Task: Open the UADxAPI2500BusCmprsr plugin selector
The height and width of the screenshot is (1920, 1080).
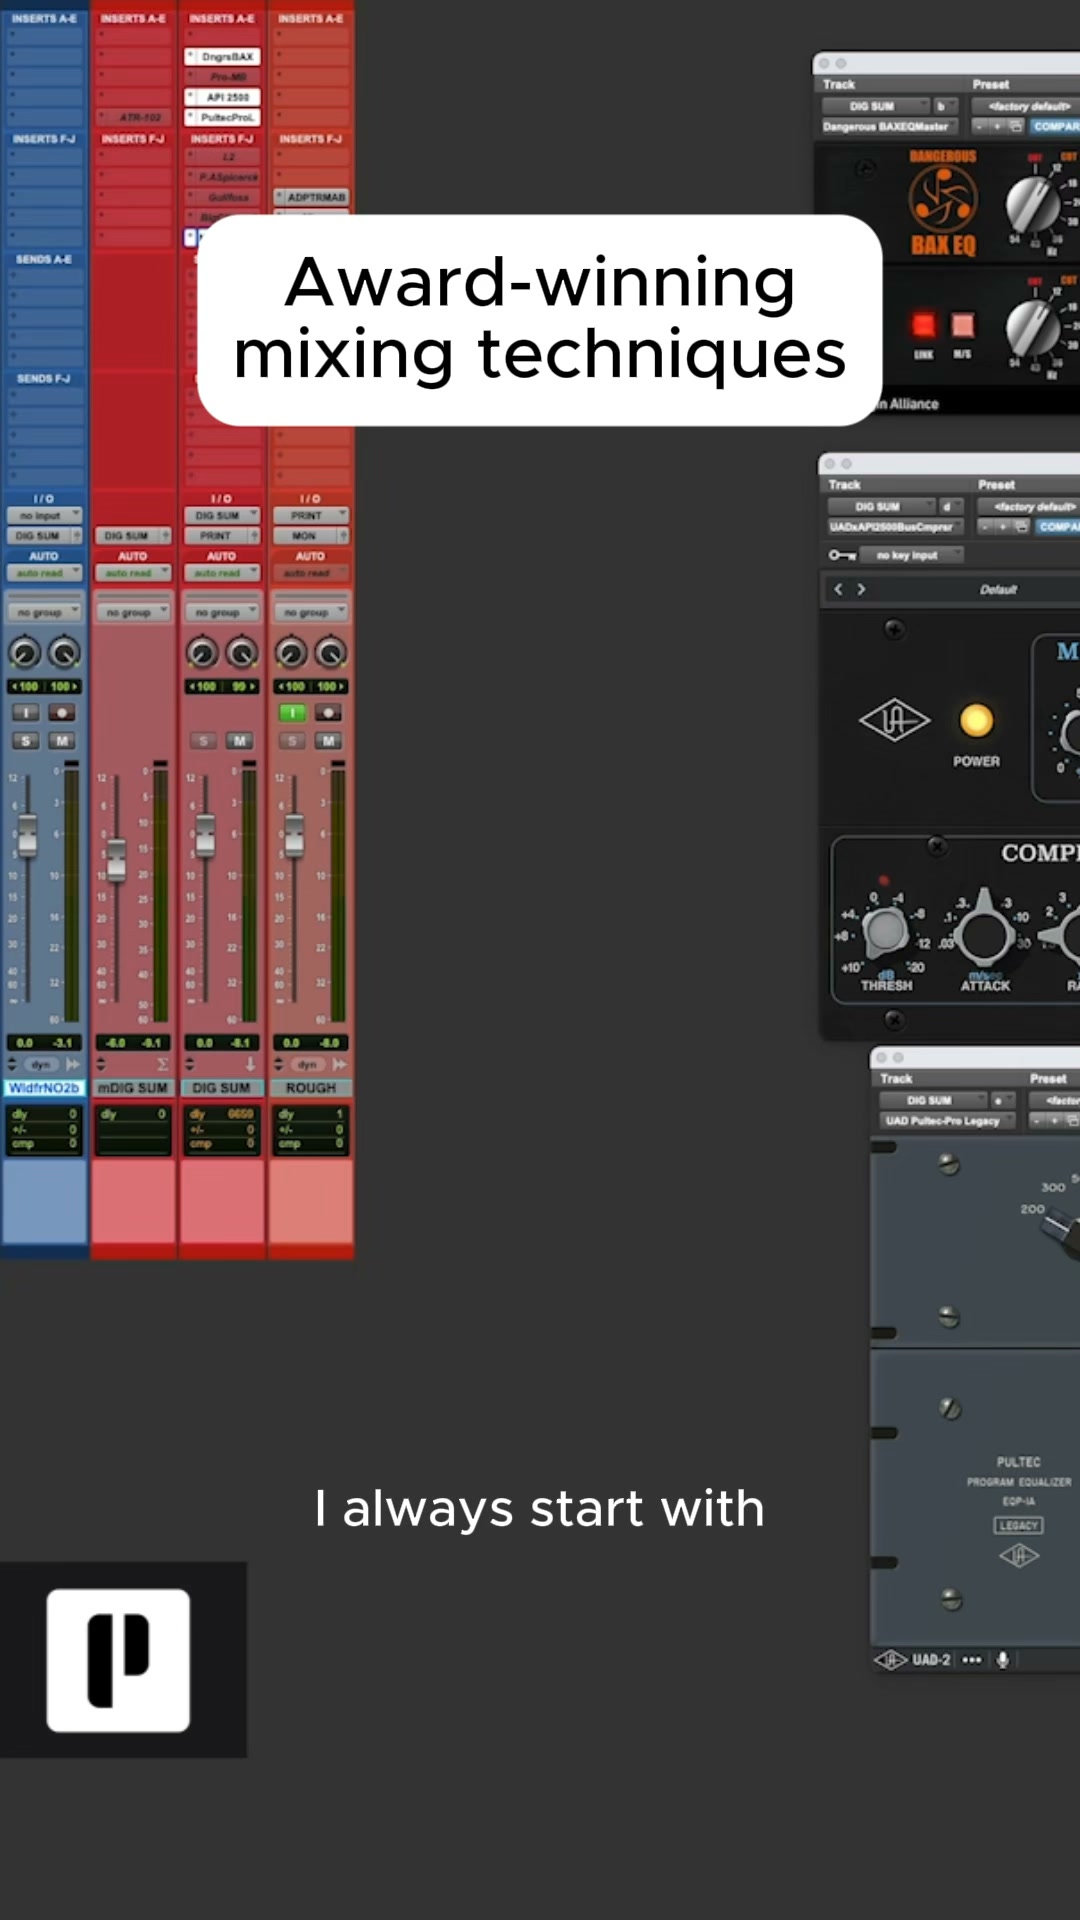Action: pos(895,527)
